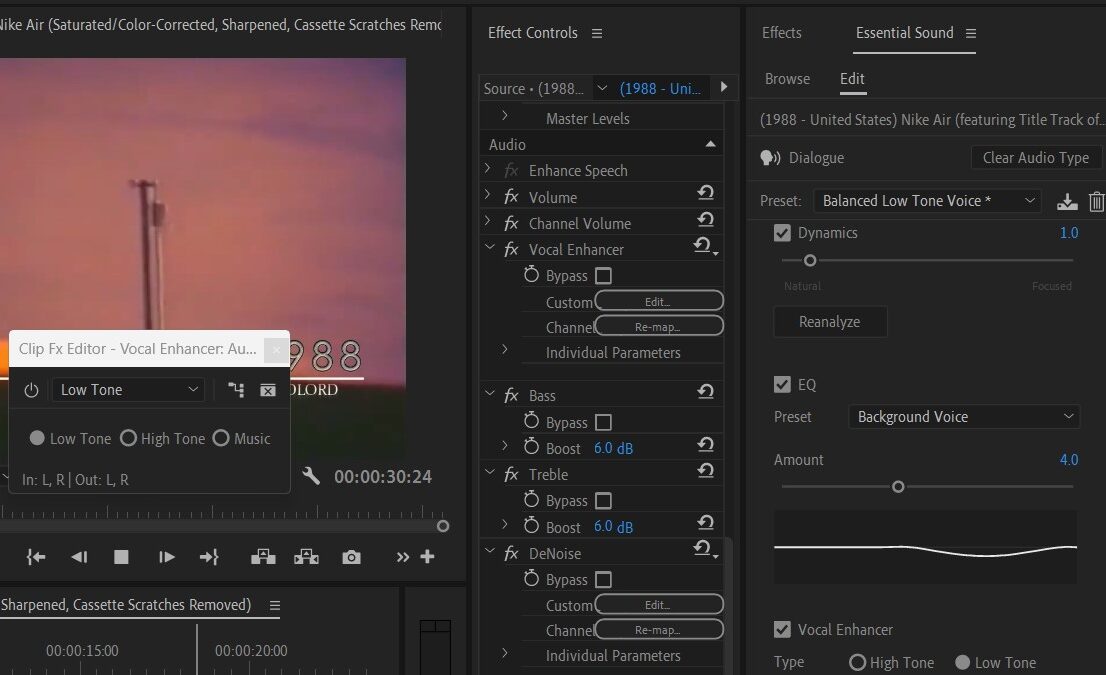Reset the Treble Boost parameter
The height and width of the screenshot is (675, 1106).
705,523
